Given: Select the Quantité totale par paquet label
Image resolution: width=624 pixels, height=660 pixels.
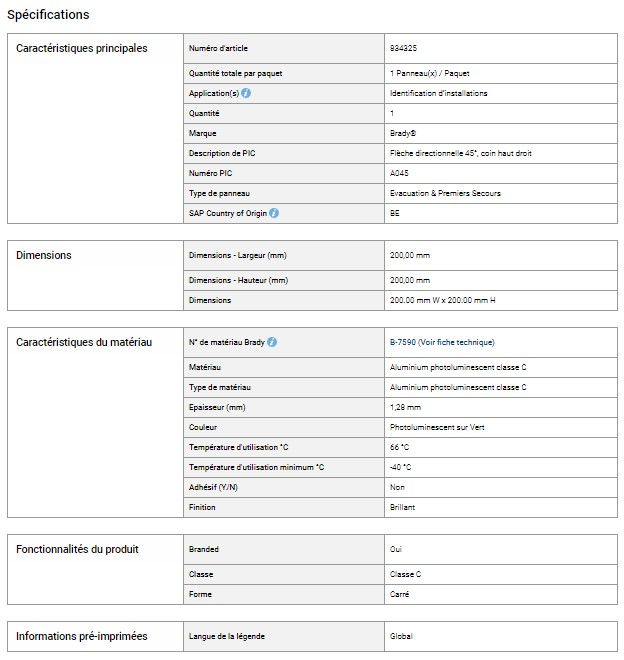Looking at the screenshot, I should click(237, 74).
